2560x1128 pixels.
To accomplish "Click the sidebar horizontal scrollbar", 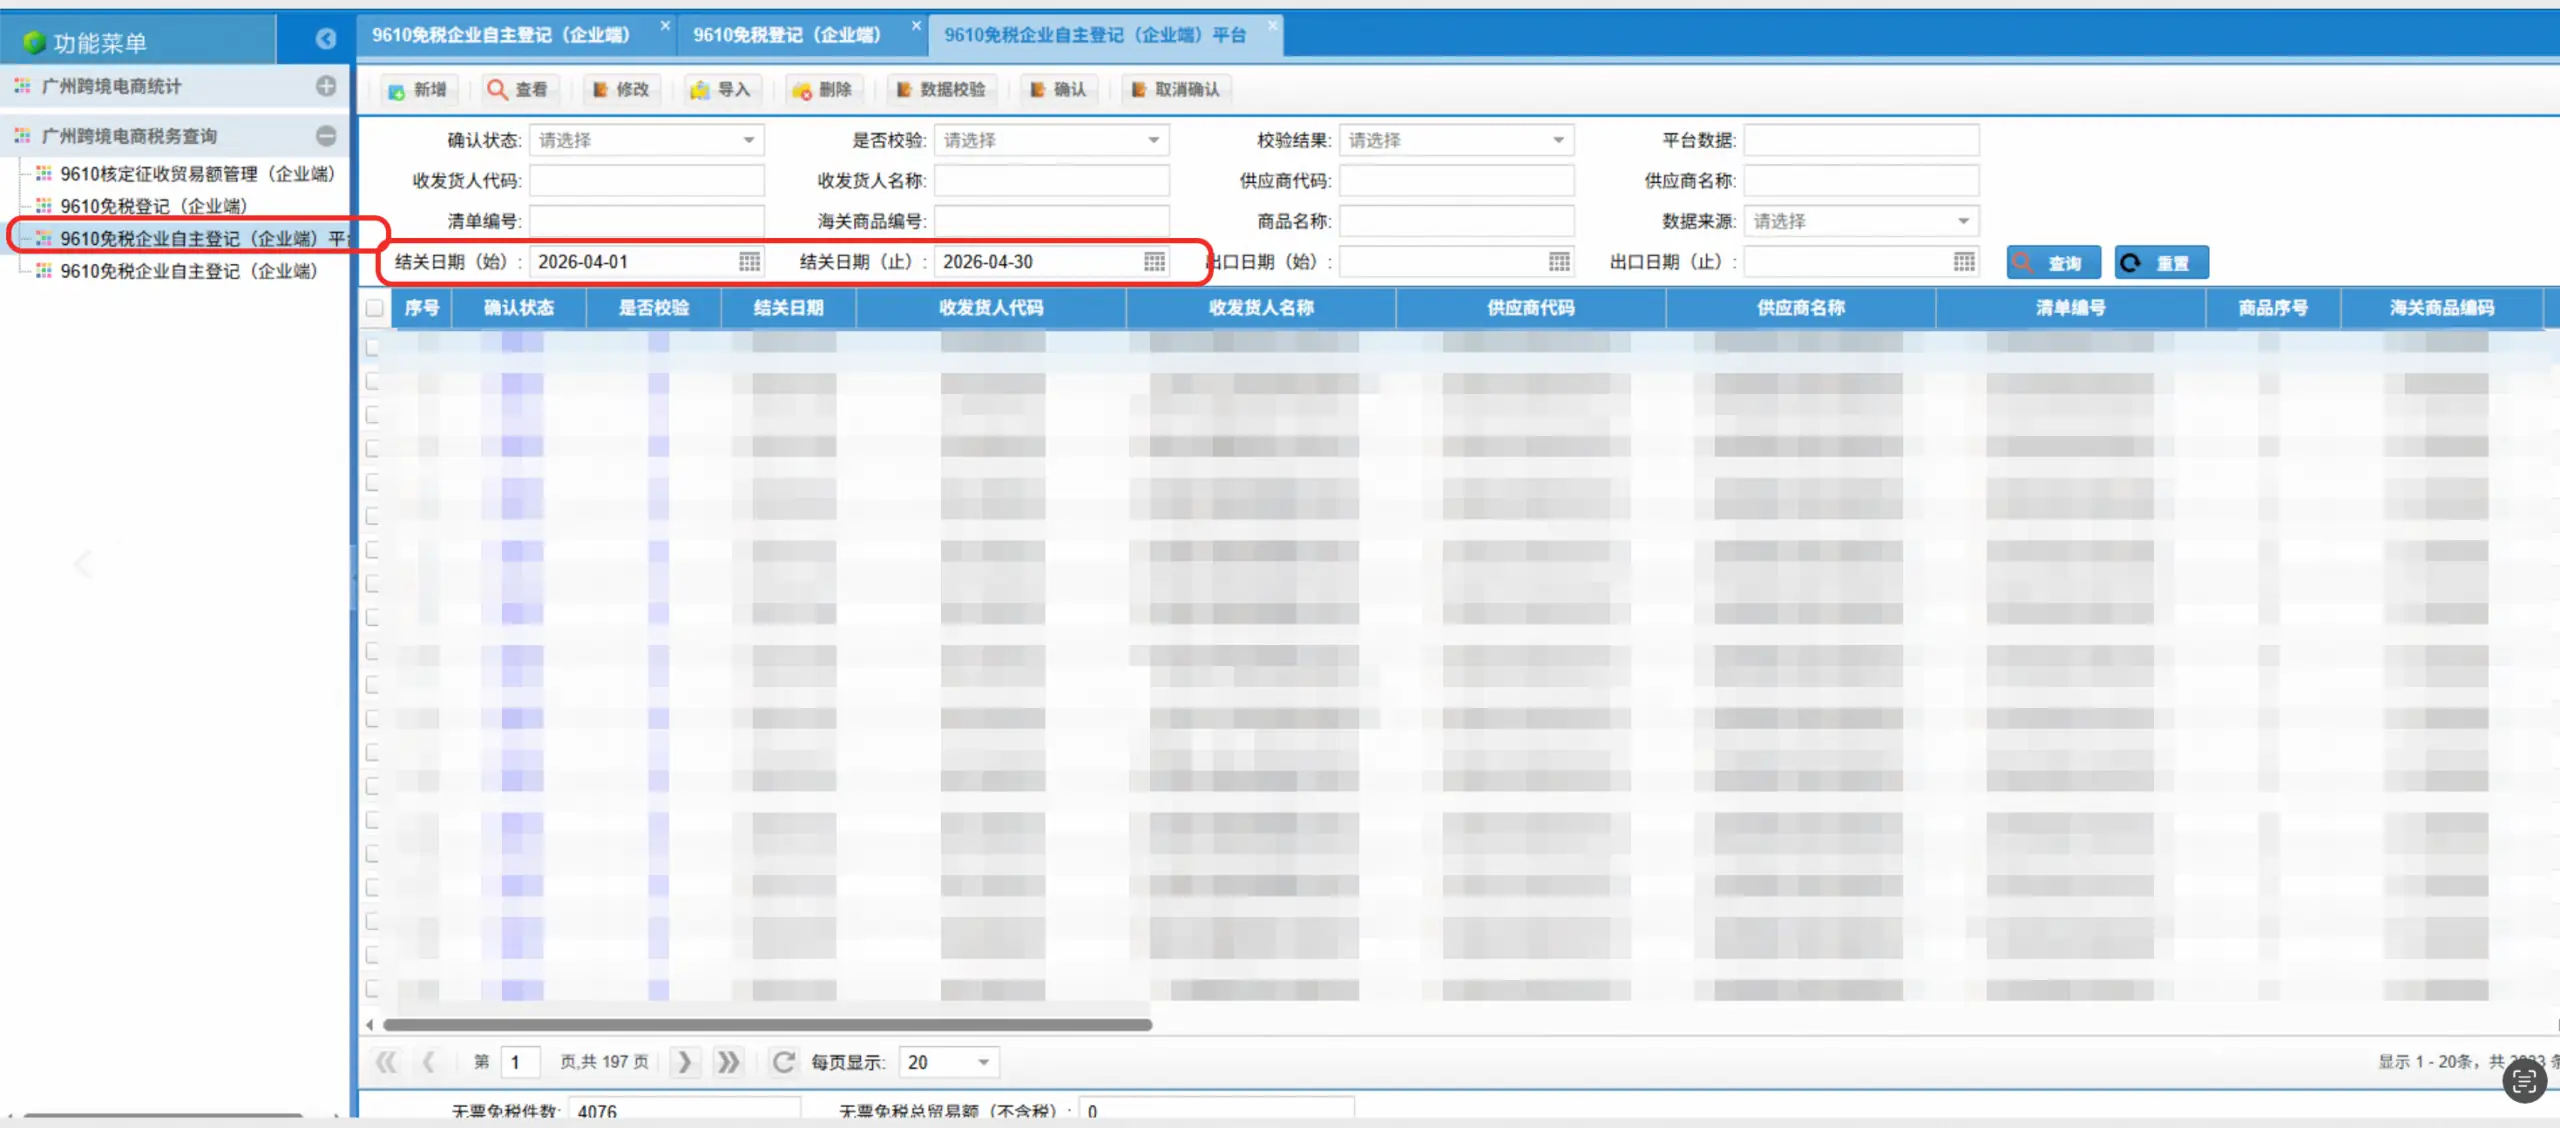I will pos(163,1115).
